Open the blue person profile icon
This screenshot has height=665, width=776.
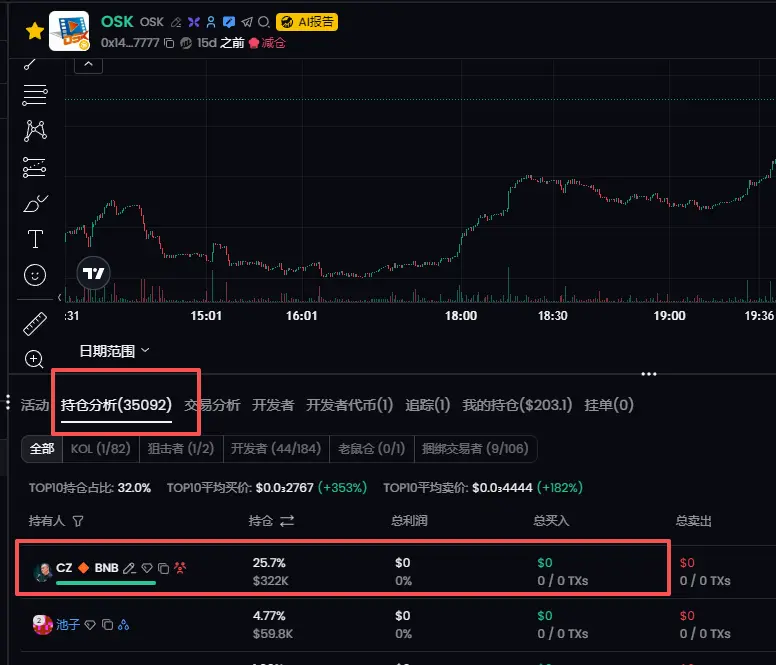click(211, 22)
